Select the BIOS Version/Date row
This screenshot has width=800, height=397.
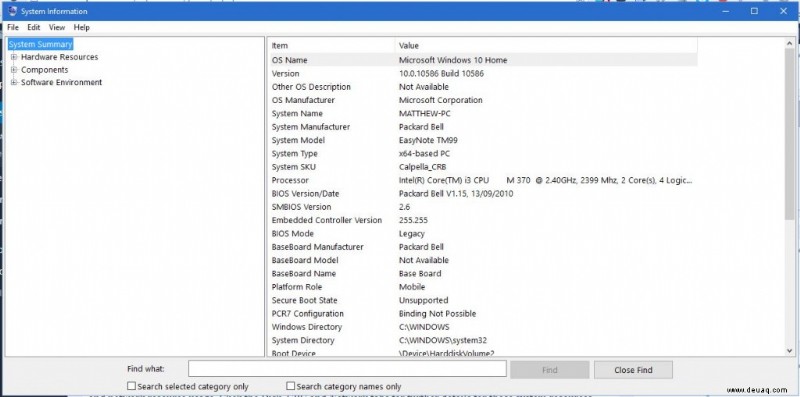coord(483,193)
